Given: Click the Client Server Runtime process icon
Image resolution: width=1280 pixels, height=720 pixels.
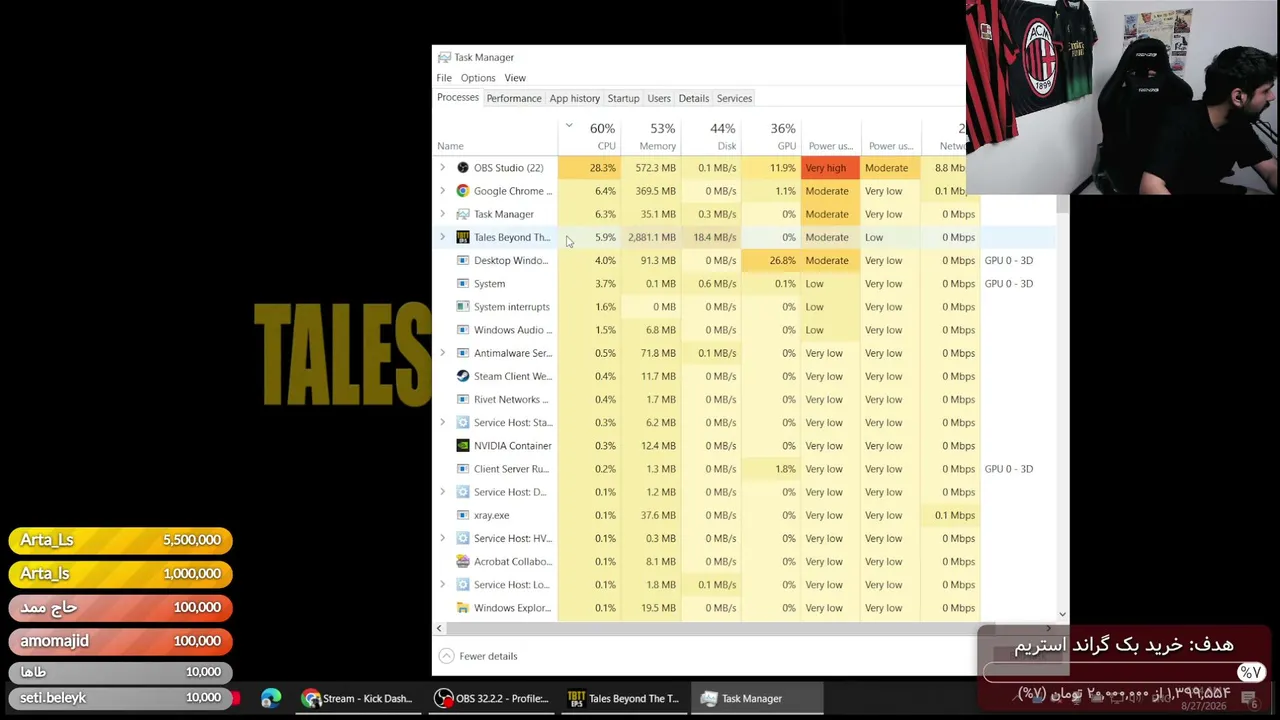Looking at the screenshot, I should click(462, 469).
